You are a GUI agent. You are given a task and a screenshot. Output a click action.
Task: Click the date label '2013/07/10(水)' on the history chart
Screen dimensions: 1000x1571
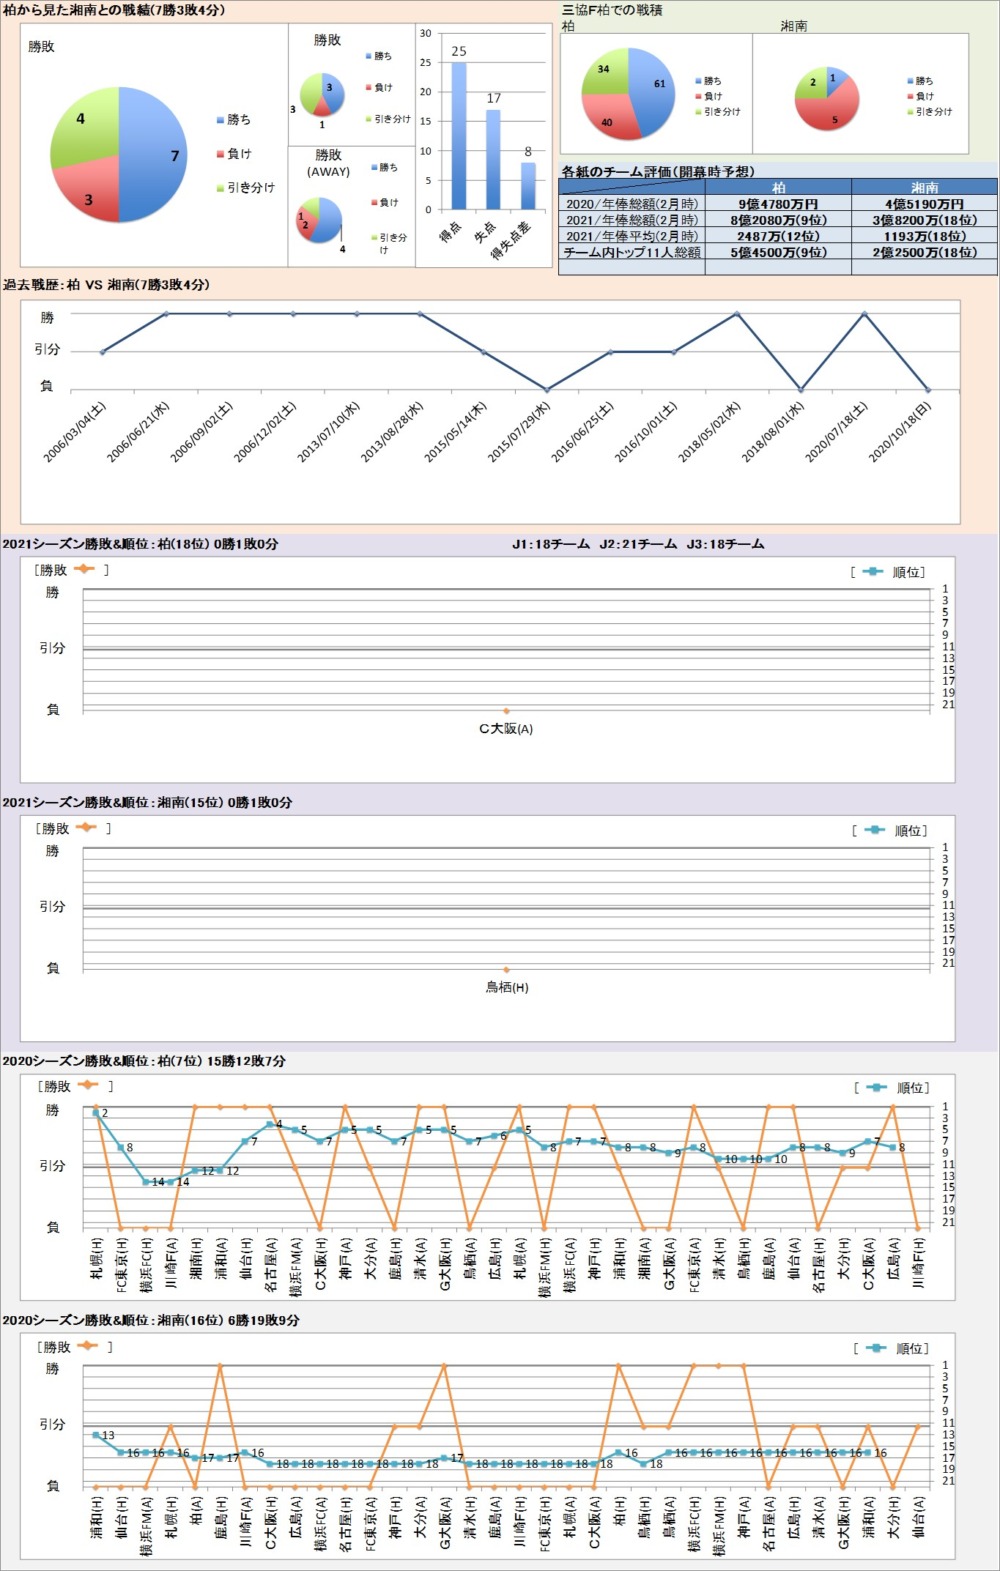click(329, 432)
